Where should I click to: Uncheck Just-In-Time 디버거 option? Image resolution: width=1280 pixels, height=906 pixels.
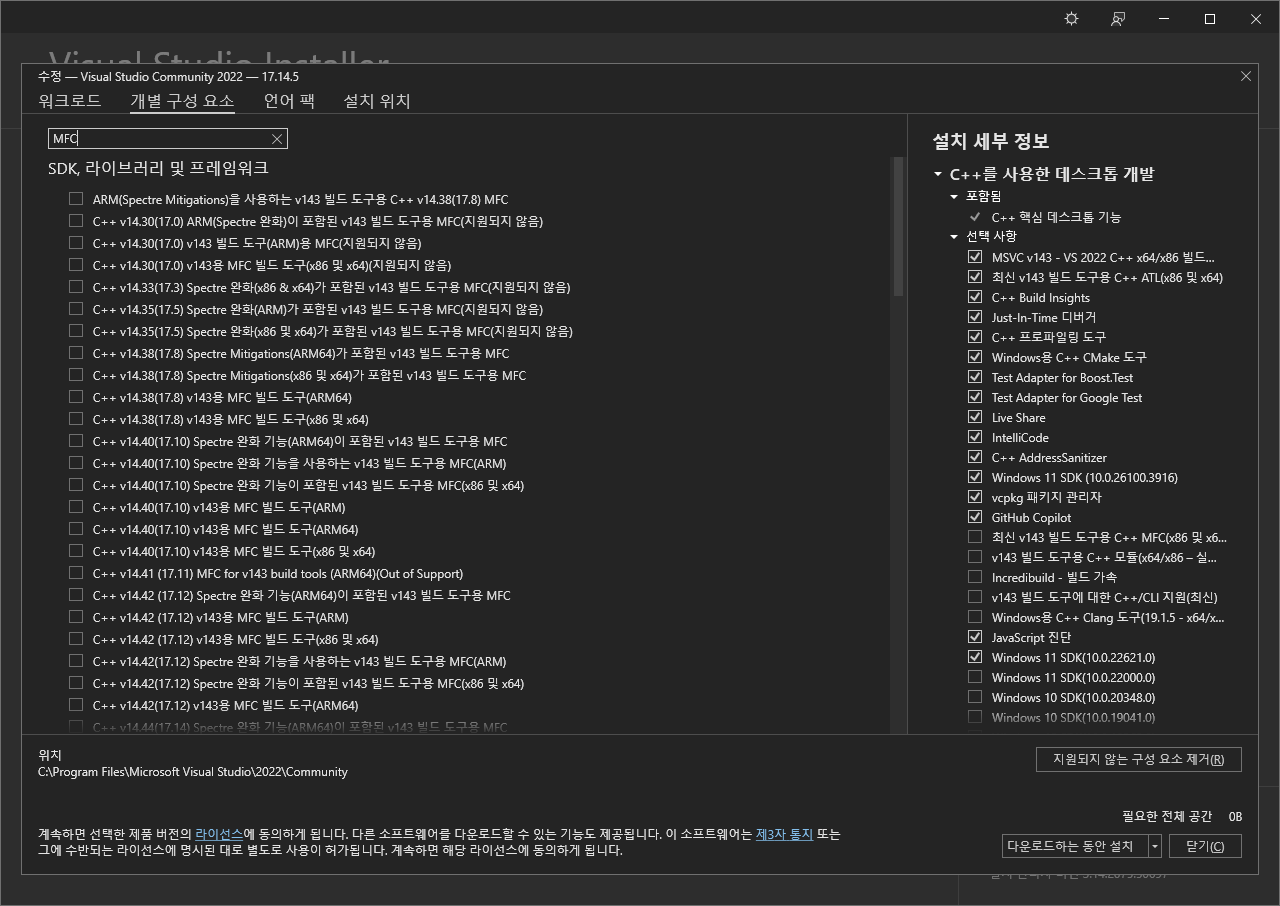point(975,317)
